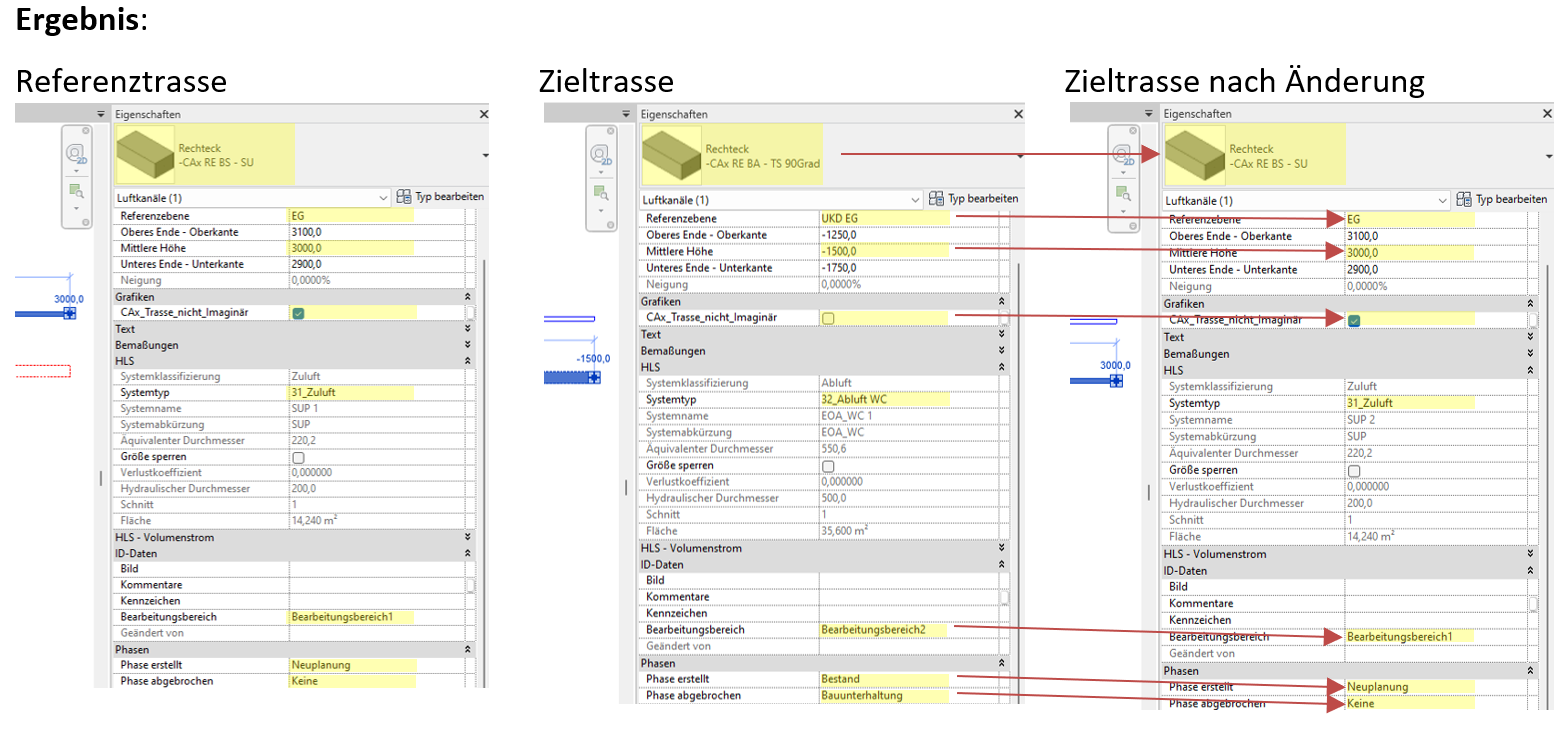1568x733 pixels.
Task: Click the duct end grip below the -1500,0 label
Action: (594, 377)
